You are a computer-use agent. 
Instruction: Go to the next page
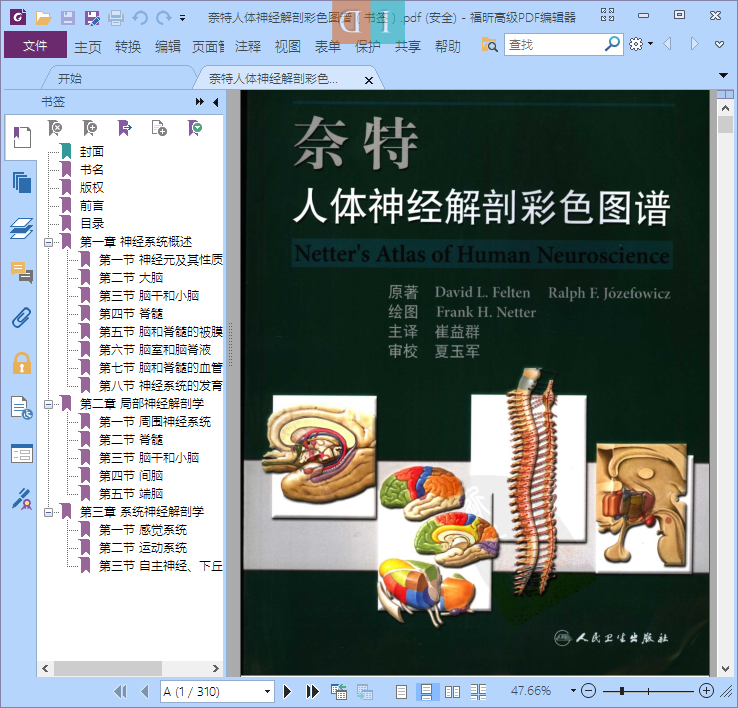(287, 692)
